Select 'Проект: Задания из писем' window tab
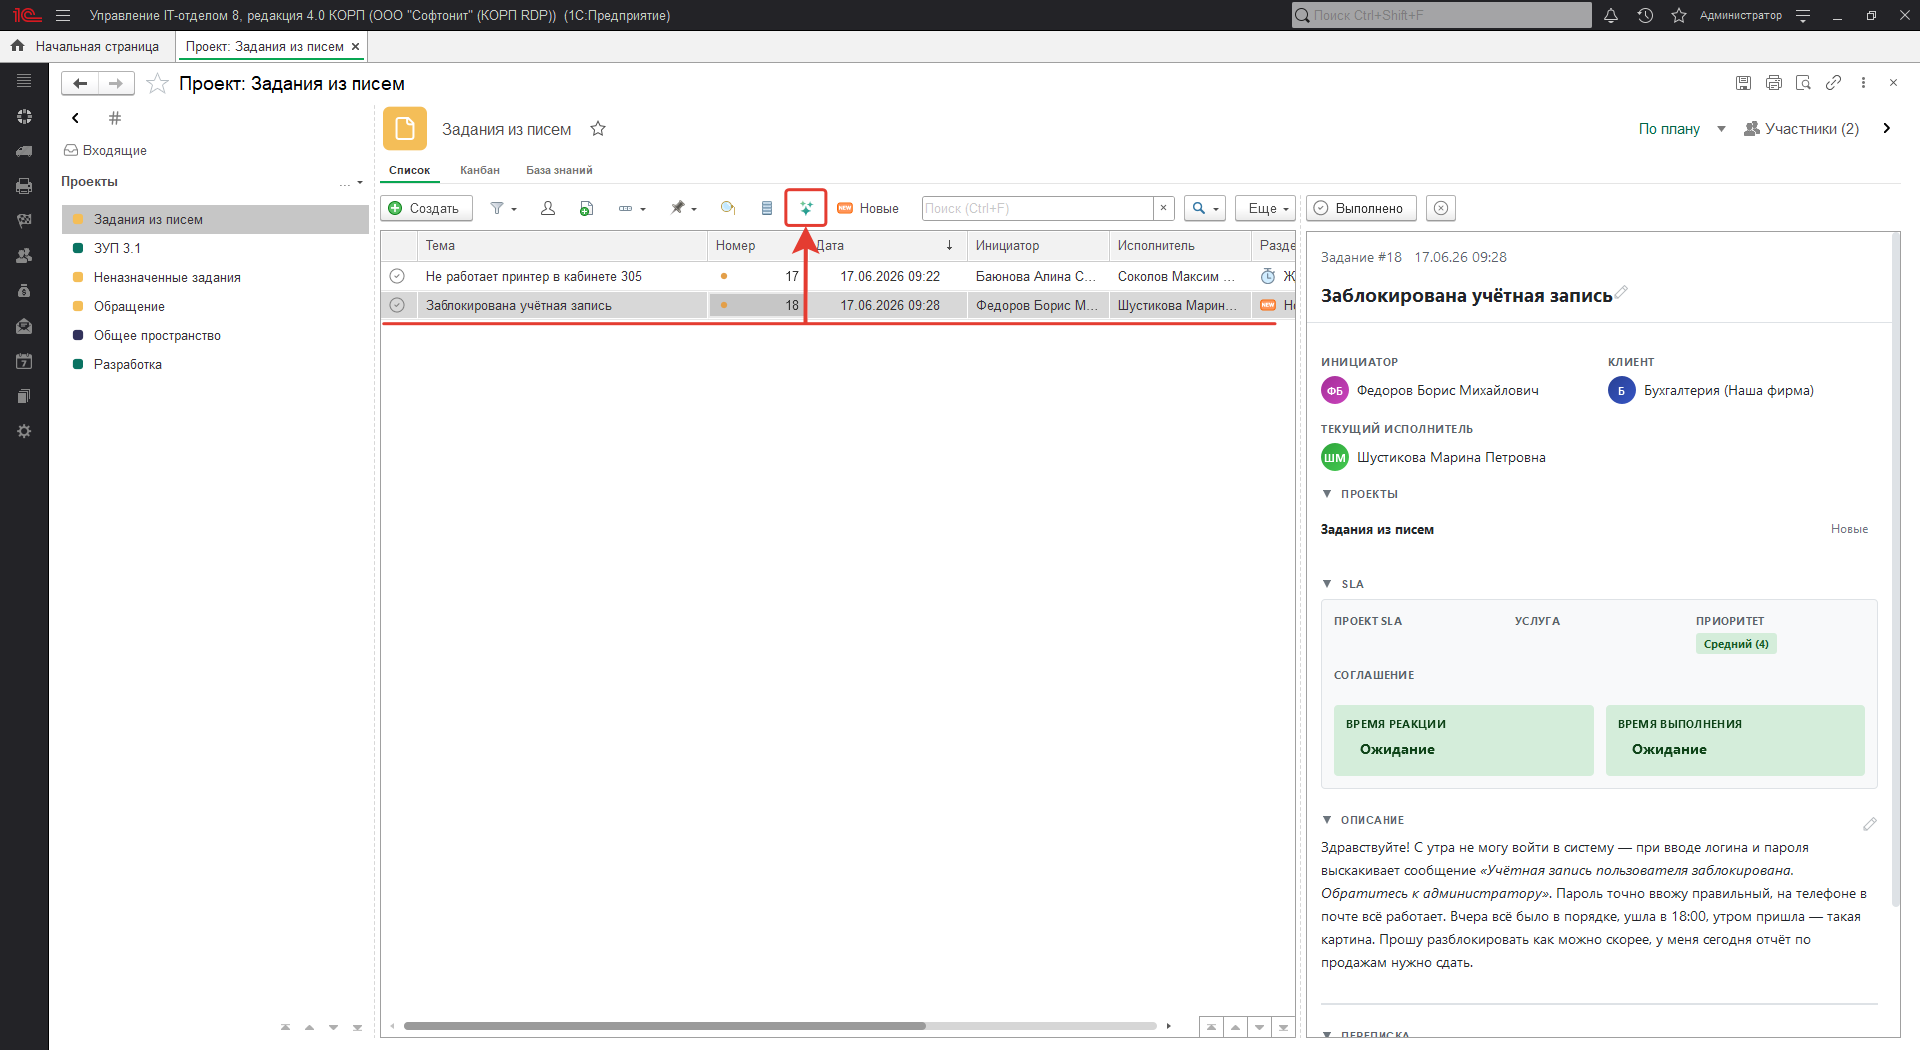Image resolution: width=1920 pixels, height=1050 pixels. tap(264, 46)
